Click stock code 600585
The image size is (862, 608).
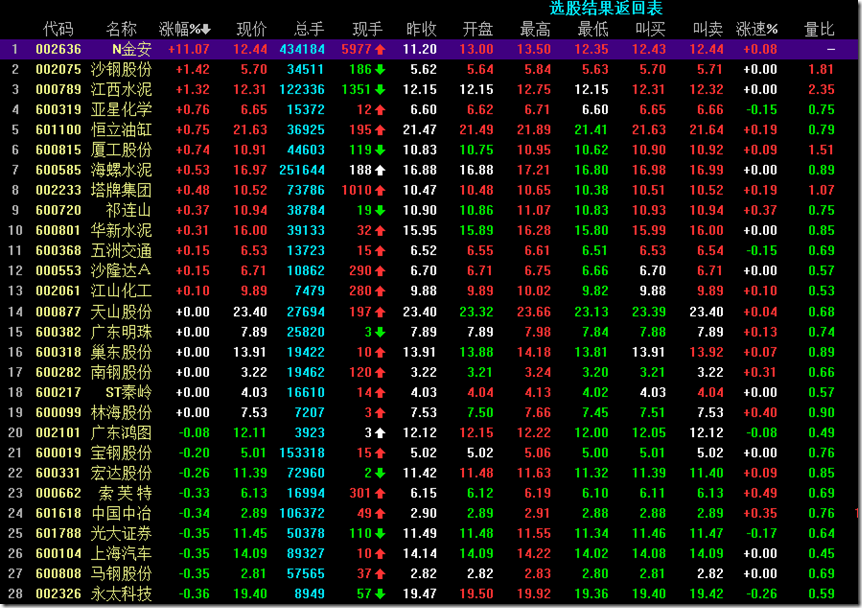(x=58, y=170)
